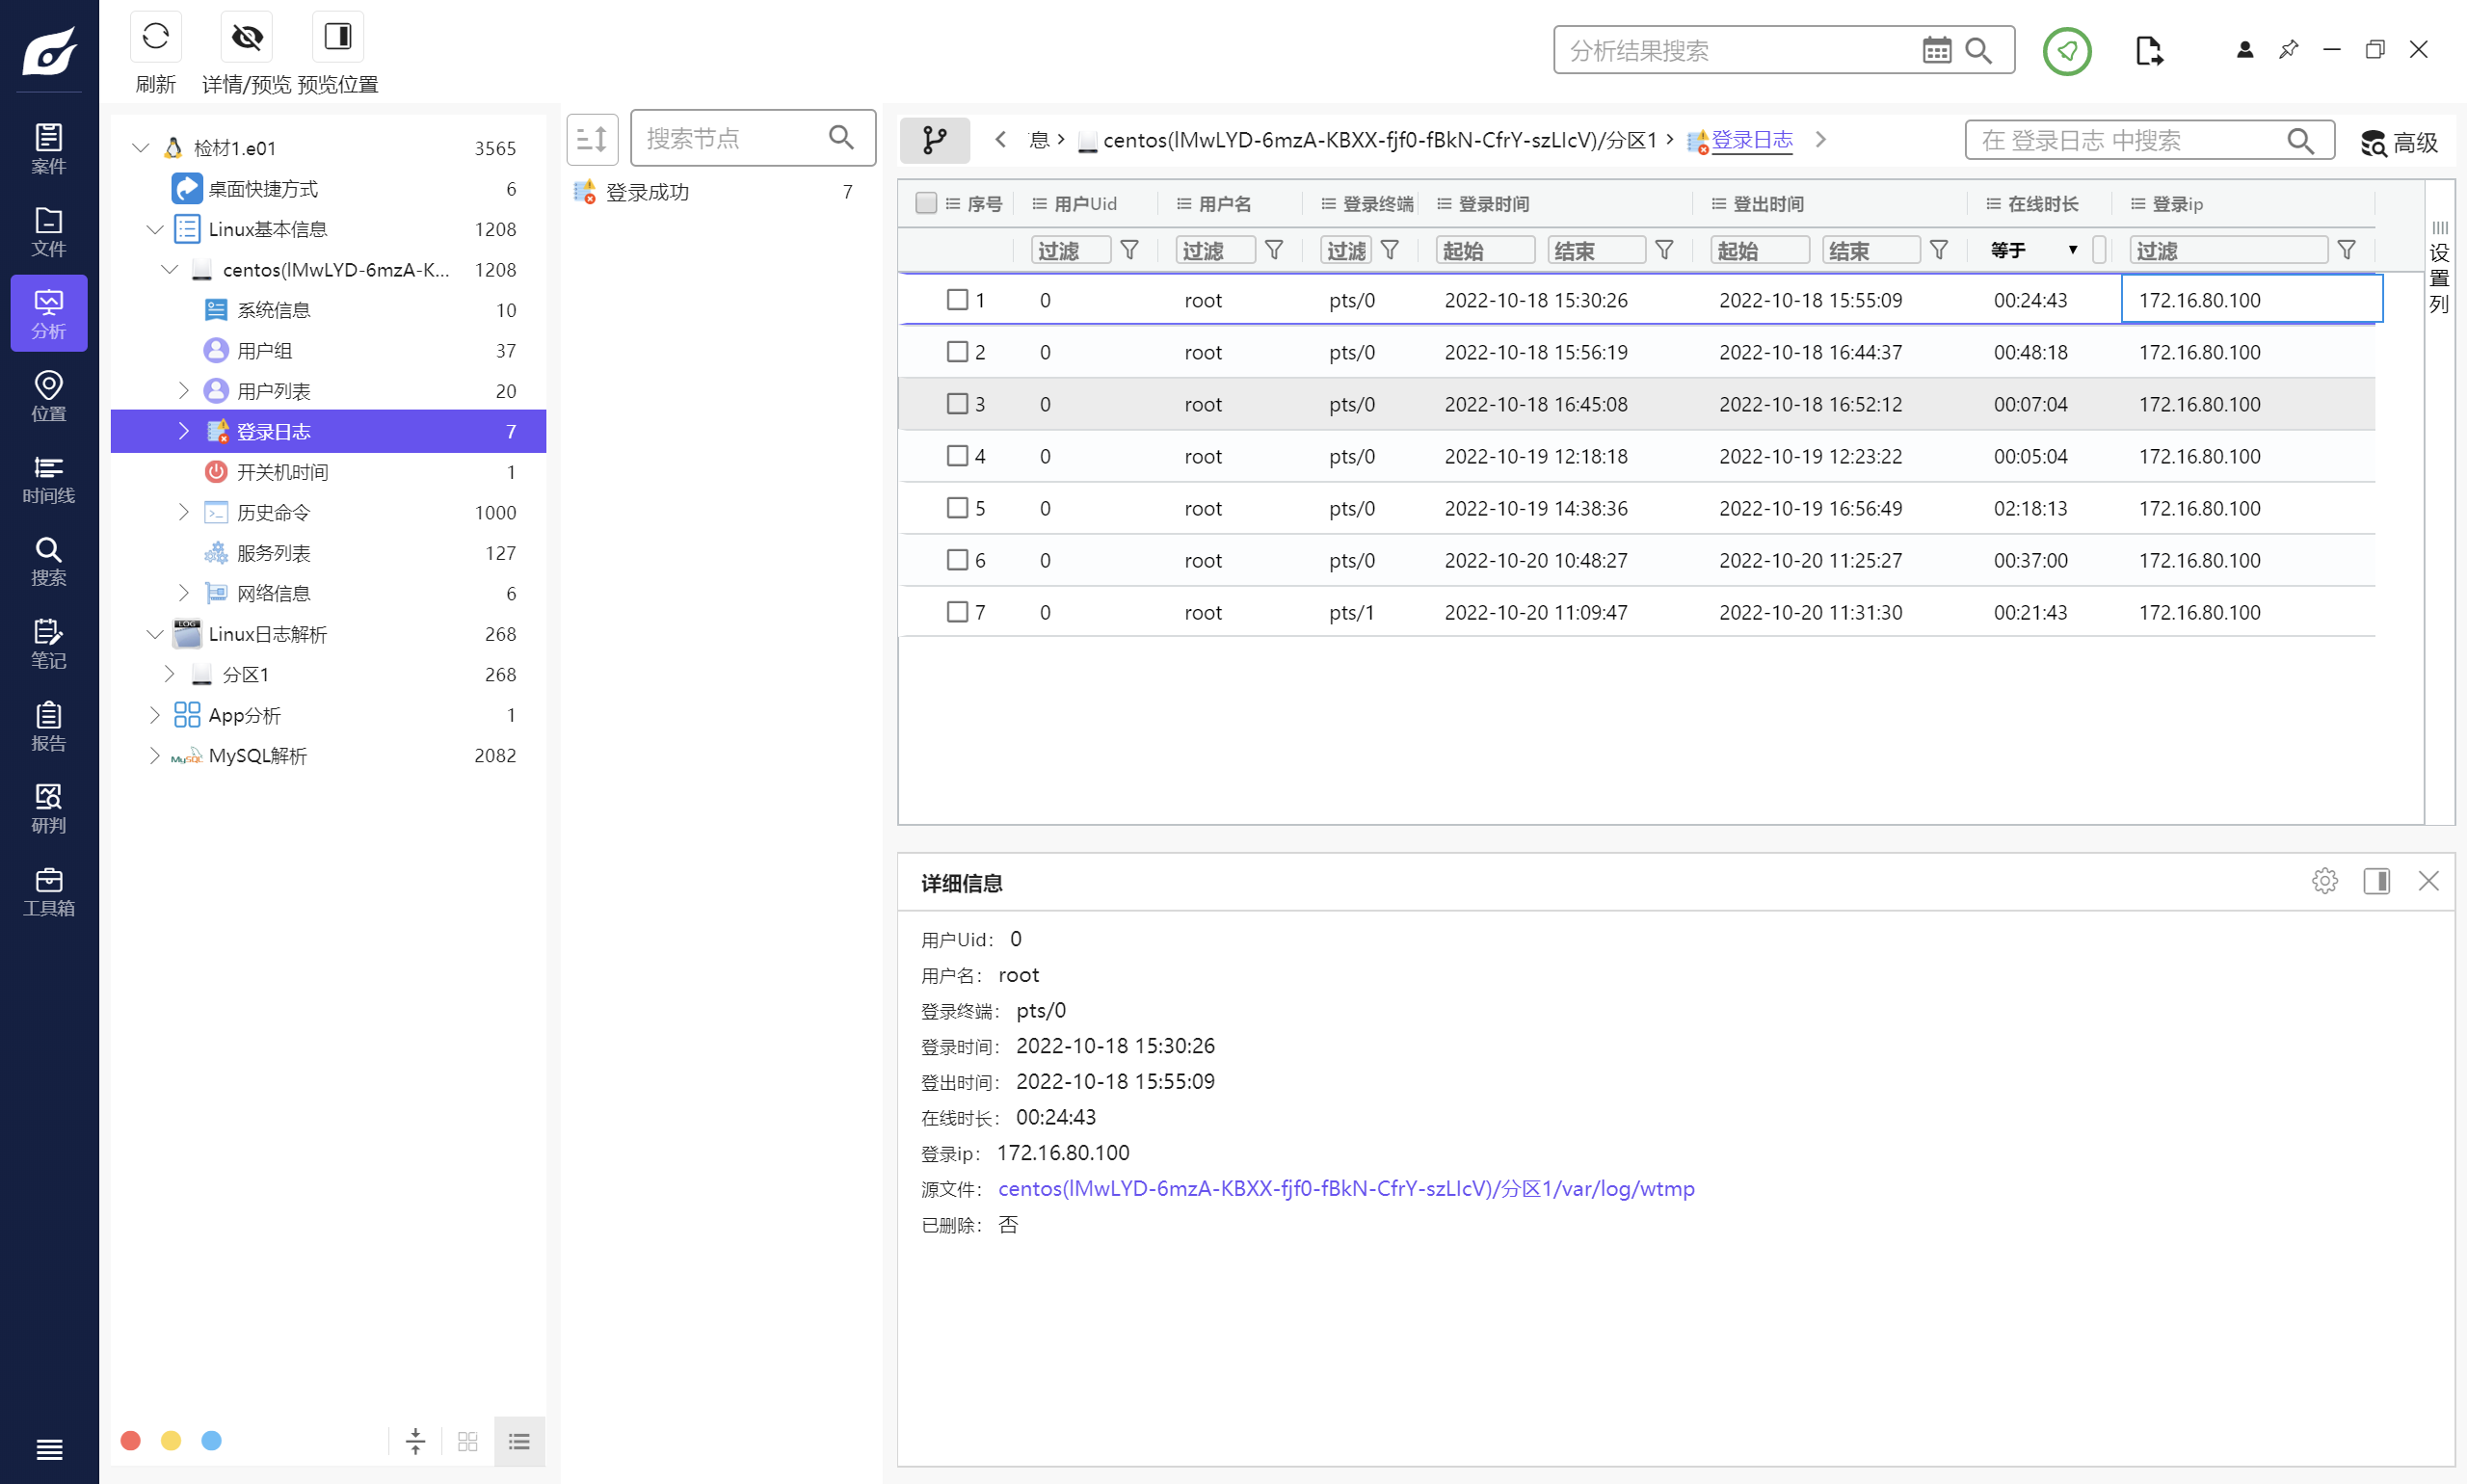Expand the 历史命令 node
The height and width of the screenshot is (1484, 2467).
(x=184, y=512)
